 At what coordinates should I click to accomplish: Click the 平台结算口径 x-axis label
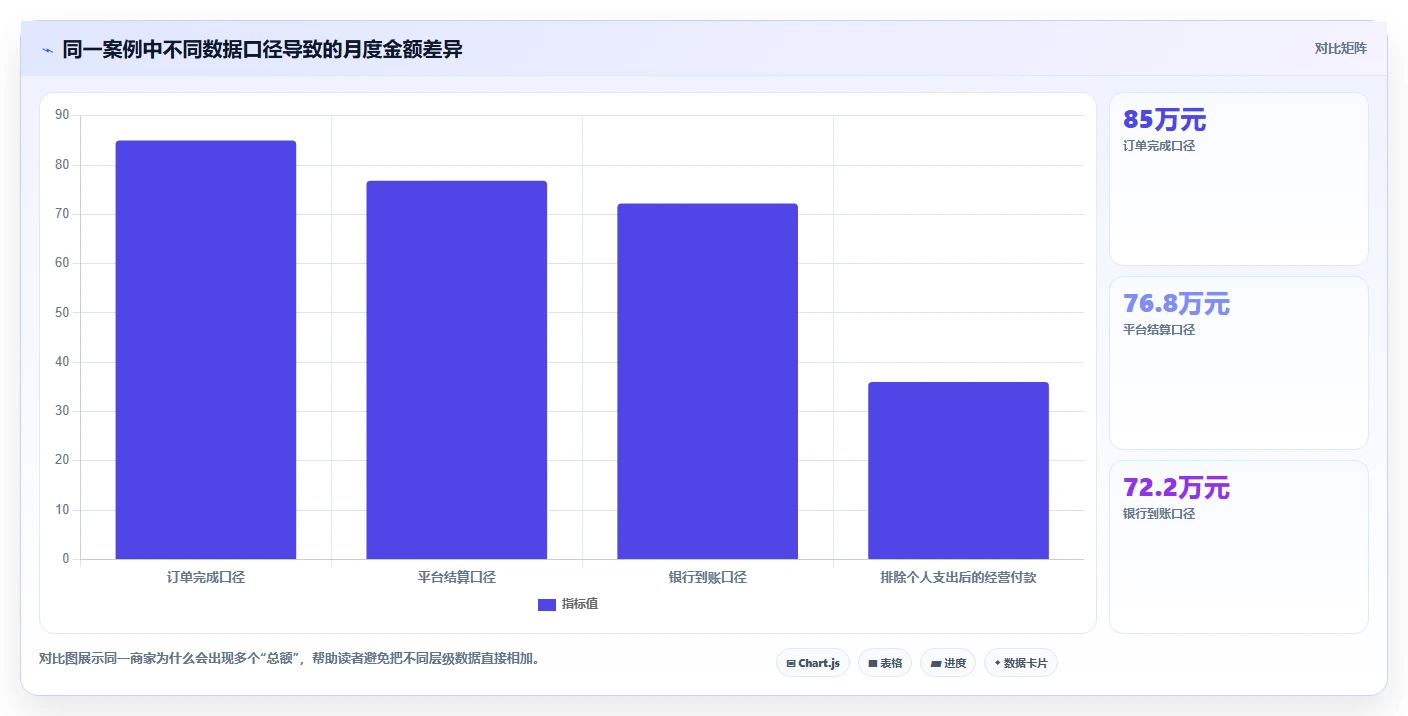(x=457, y=577)
